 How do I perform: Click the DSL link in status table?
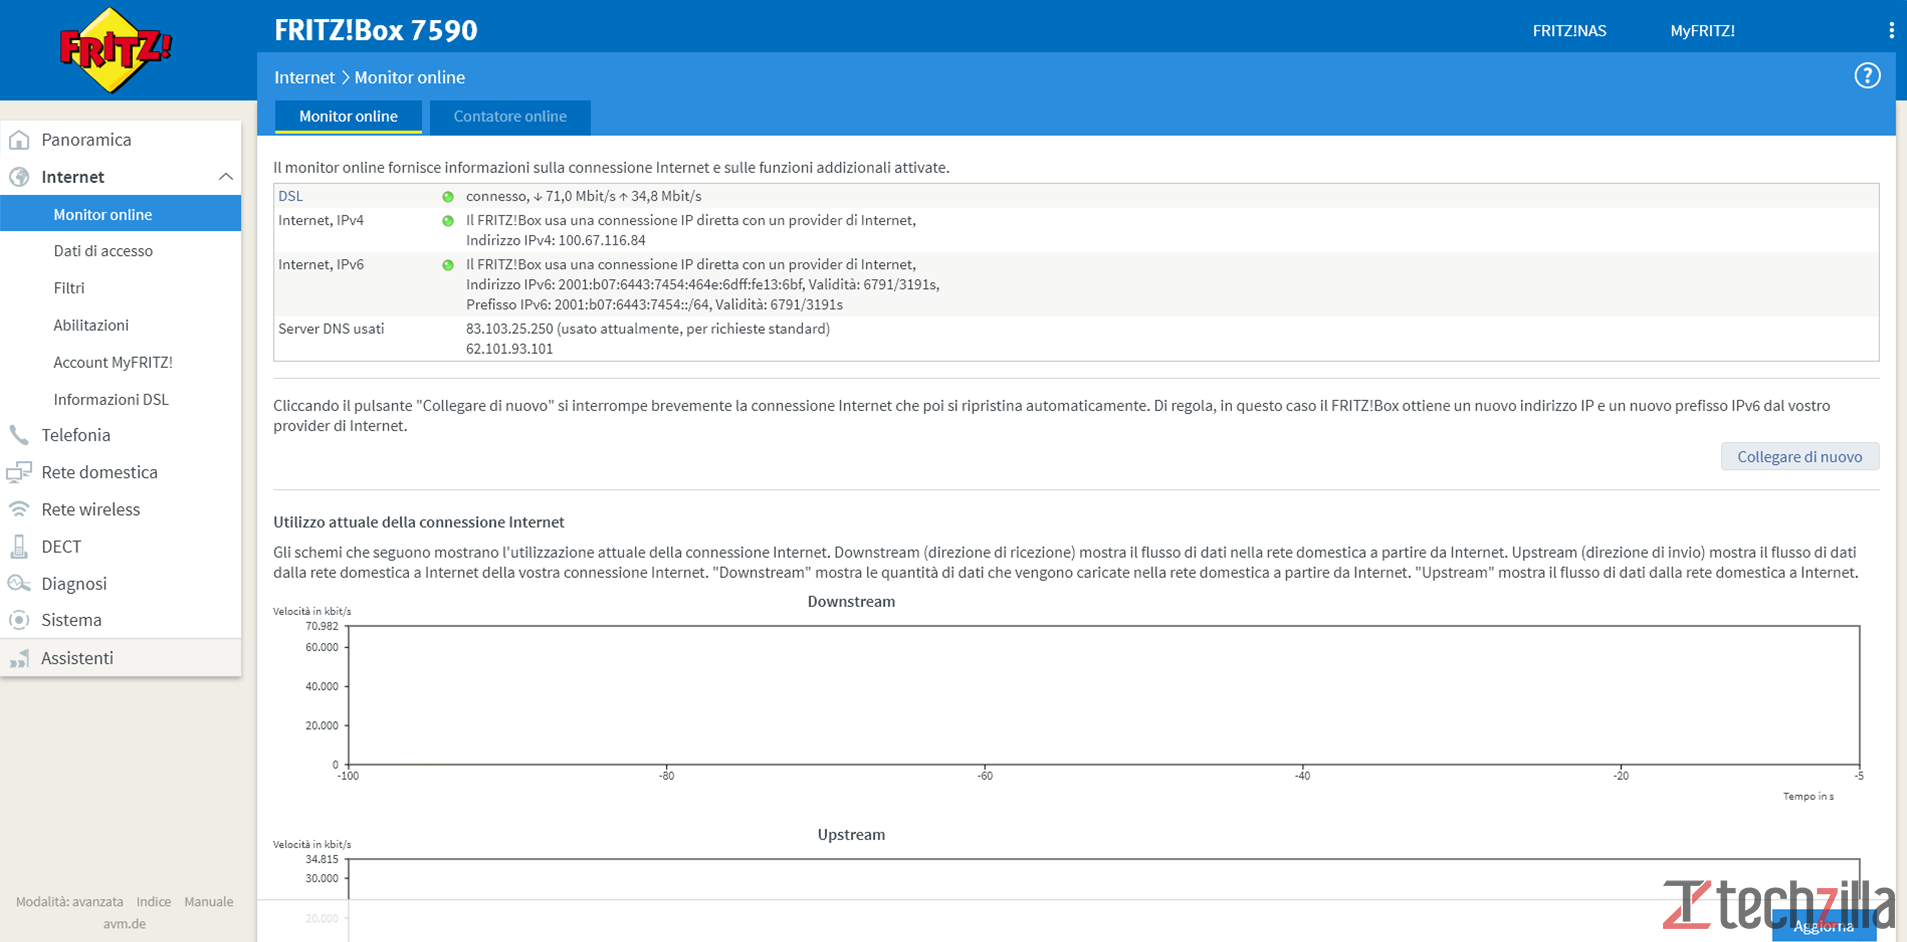[290, 197]
